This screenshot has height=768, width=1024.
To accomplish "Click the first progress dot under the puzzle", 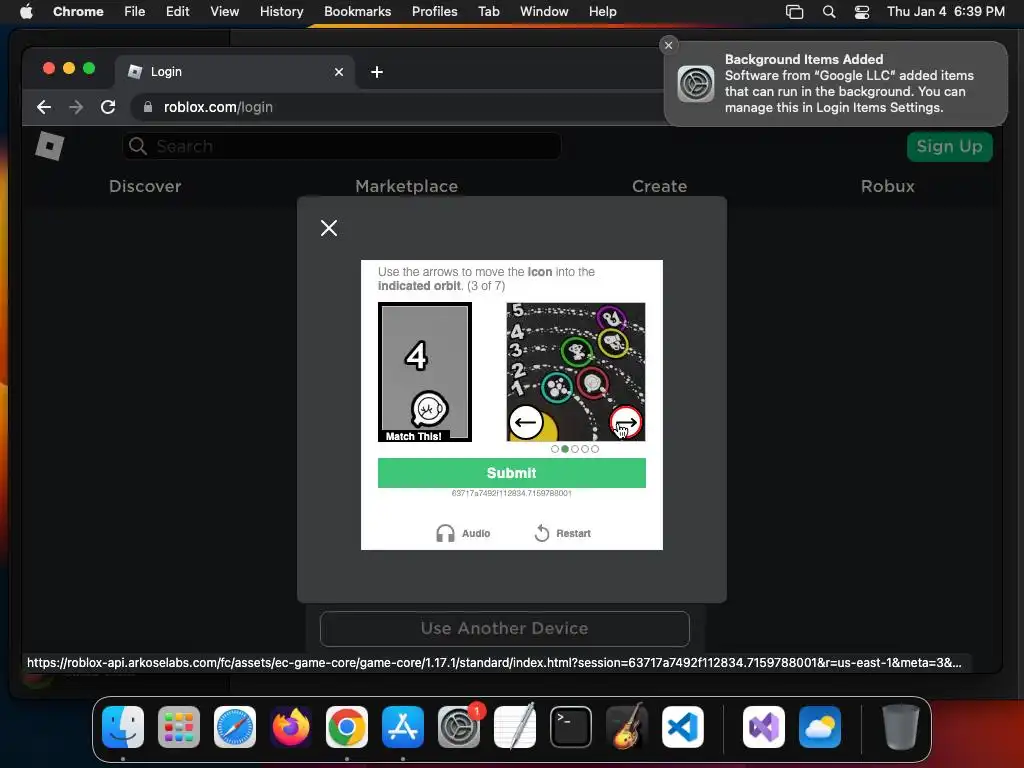I will click(x=555, y=449).
